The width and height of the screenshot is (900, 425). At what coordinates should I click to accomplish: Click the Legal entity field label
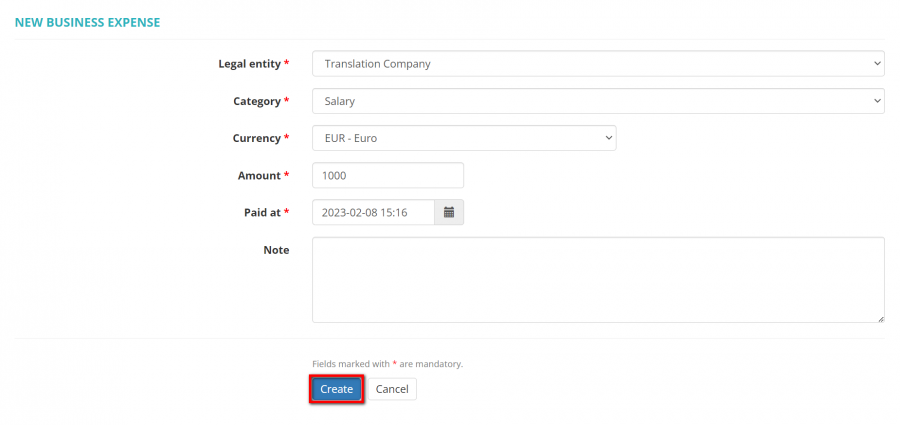coord(250,64)
